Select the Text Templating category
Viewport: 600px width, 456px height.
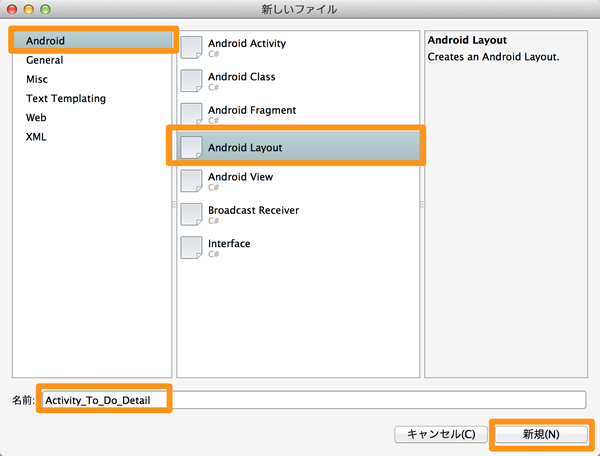[x=66, y=99]
